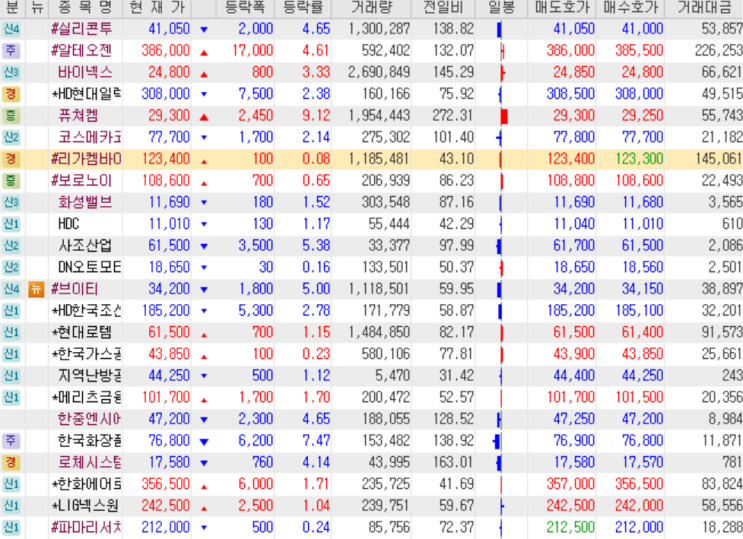The height and width of the screenshot is (539, 743).
Task: Click previous-day ratio 272.31 for 퓨쳐켐
Action: pos(453,116)
